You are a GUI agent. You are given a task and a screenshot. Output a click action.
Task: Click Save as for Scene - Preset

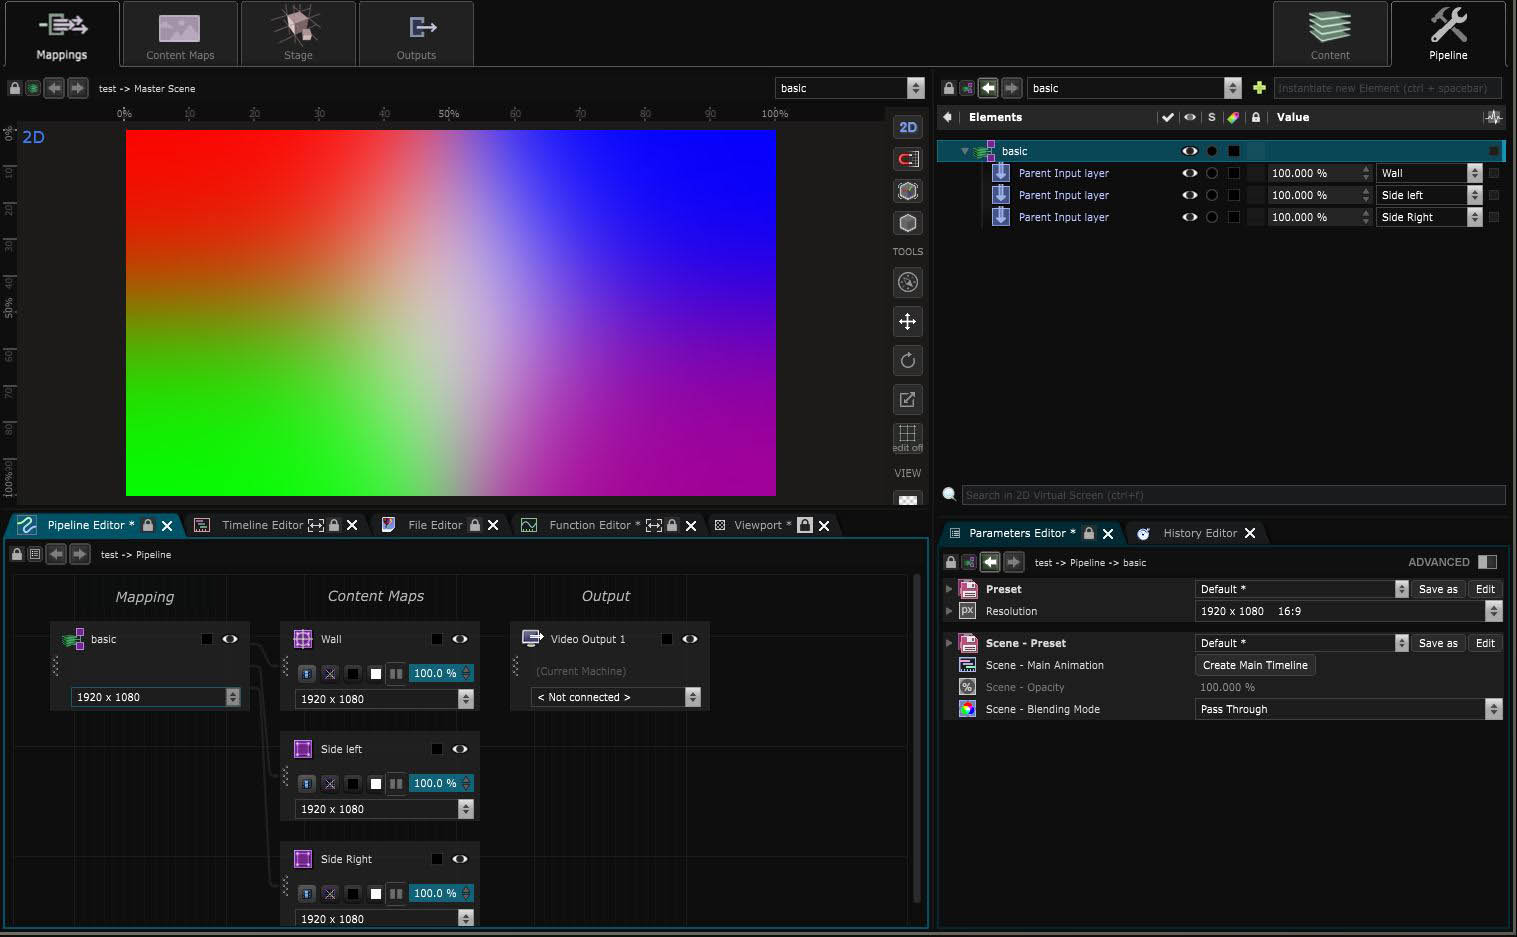(1437, 643)
